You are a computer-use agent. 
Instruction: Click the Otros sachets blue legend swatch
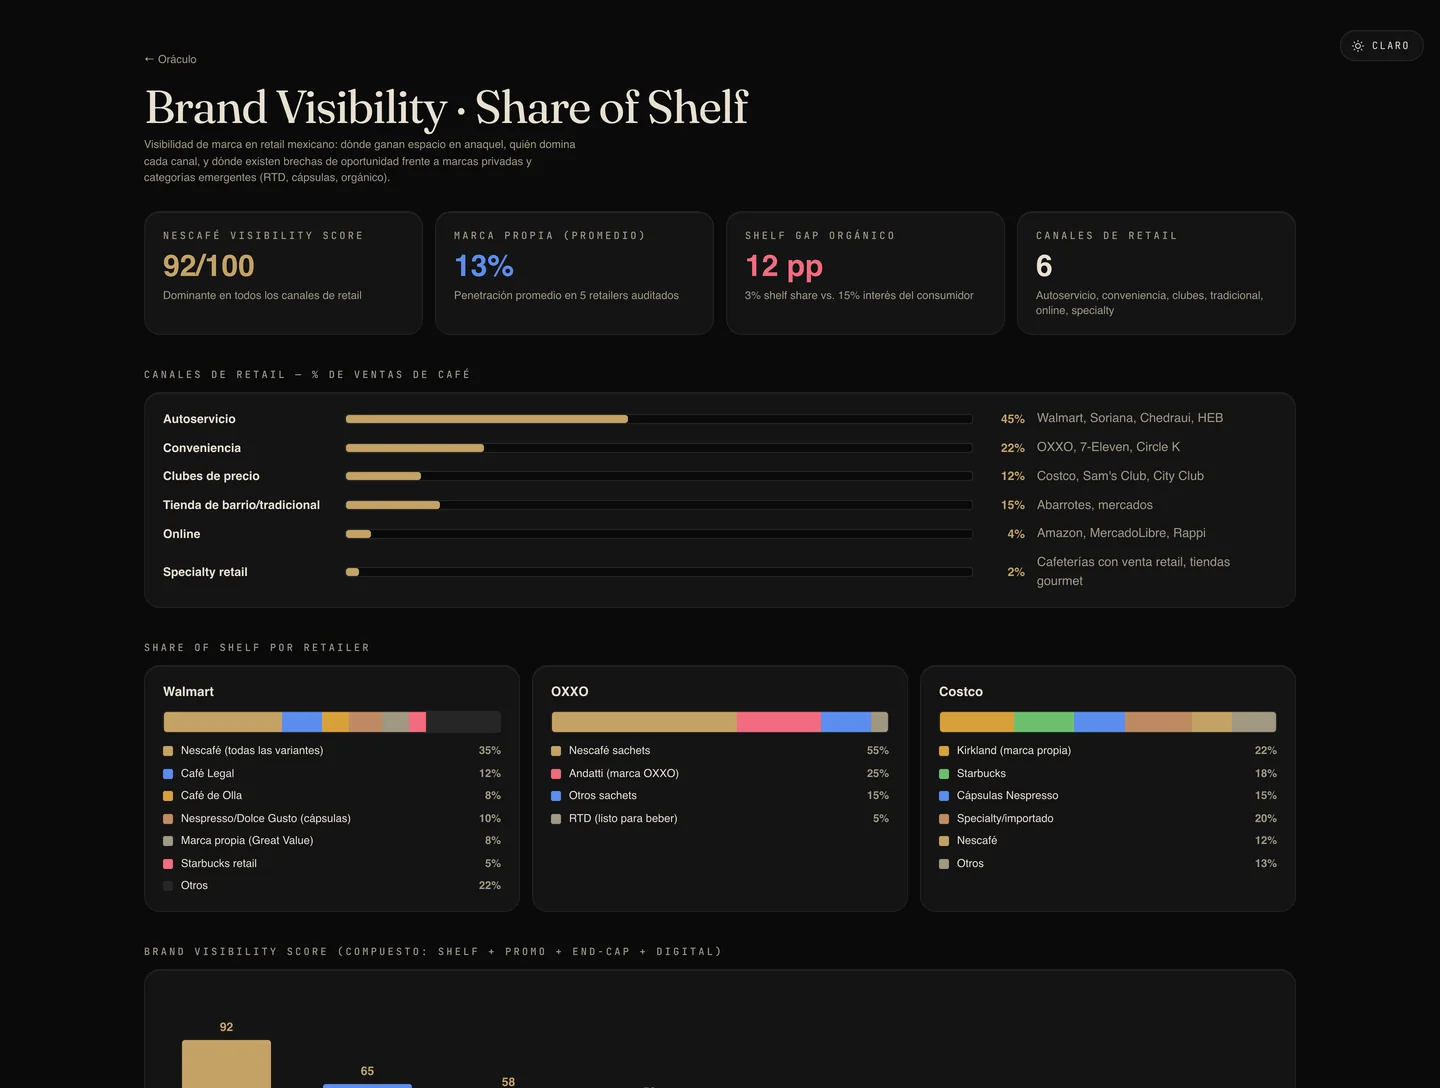(556, 796)
